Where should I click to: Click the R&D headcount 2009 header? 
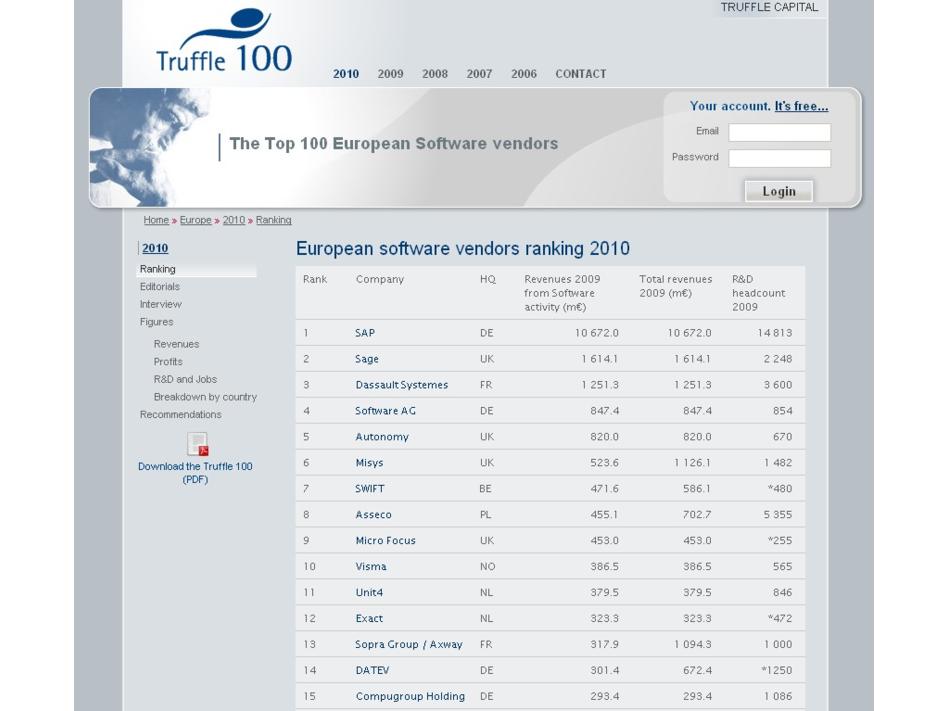[x=758, y=293]
